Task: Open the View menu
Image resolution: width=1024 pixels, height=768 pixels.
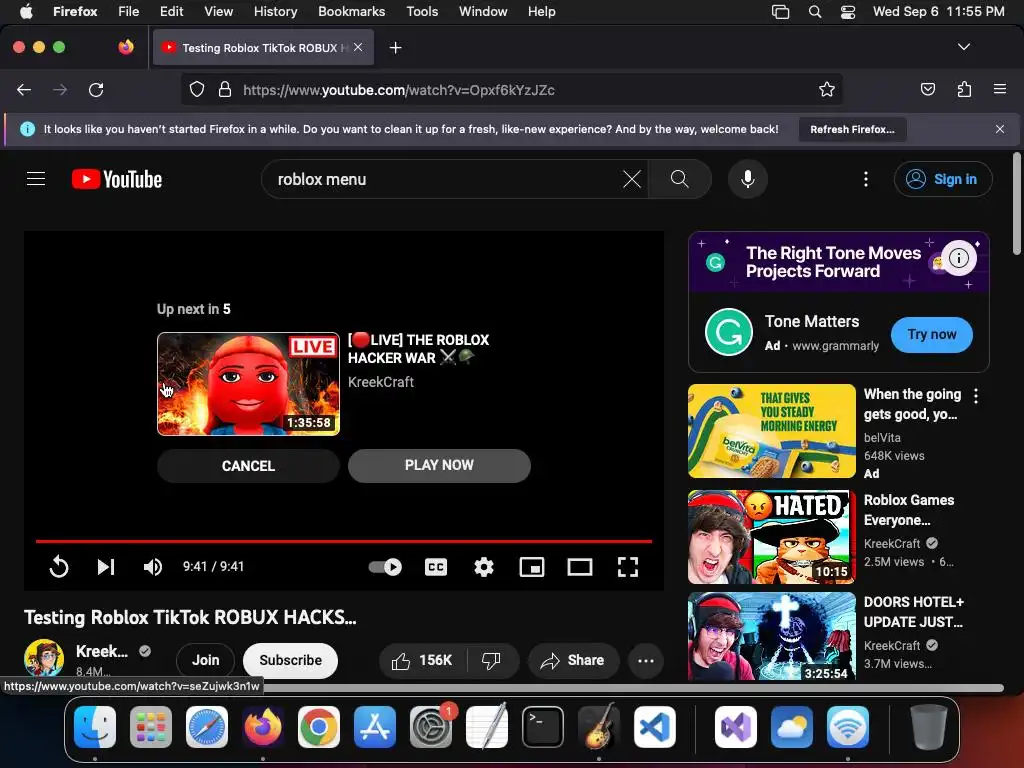Action: 218,11
